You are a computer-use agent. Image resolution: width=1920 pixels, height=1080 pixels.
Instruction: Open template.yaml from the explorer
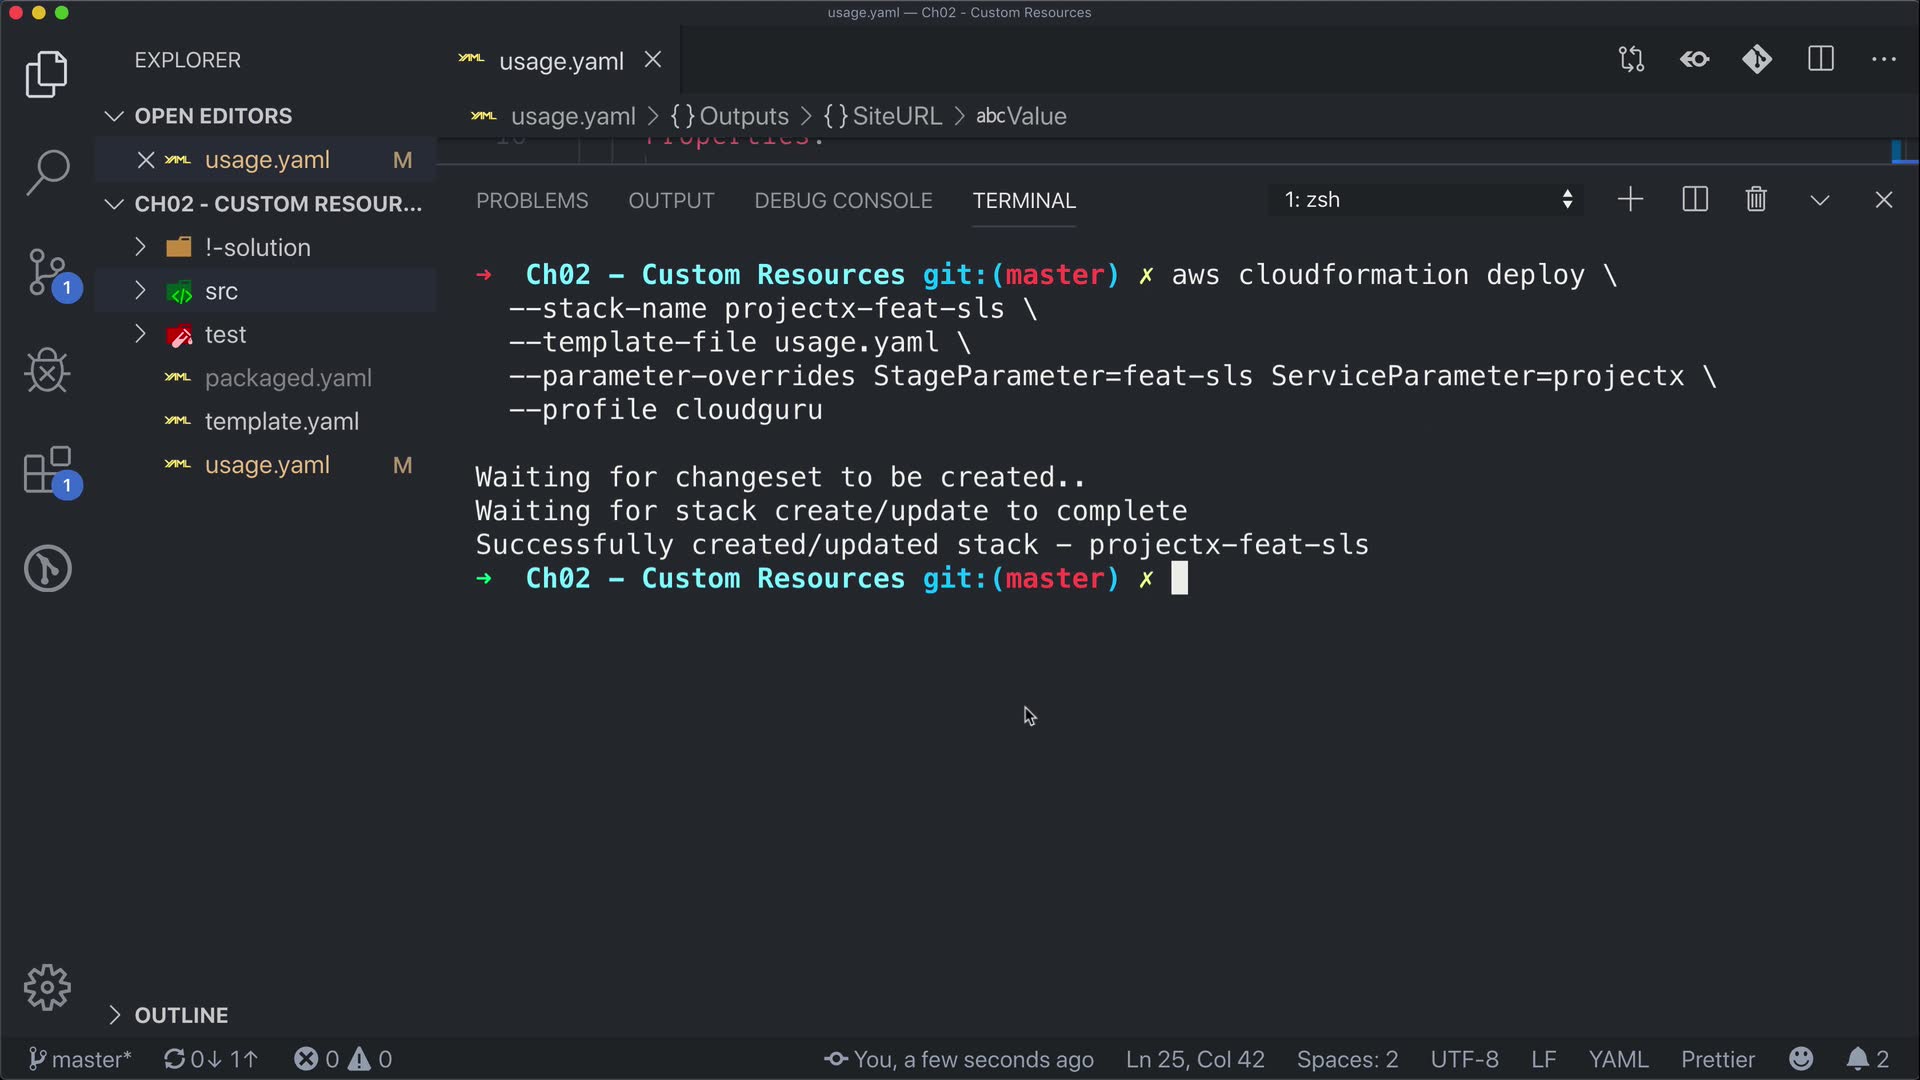[x=281, y=422]
